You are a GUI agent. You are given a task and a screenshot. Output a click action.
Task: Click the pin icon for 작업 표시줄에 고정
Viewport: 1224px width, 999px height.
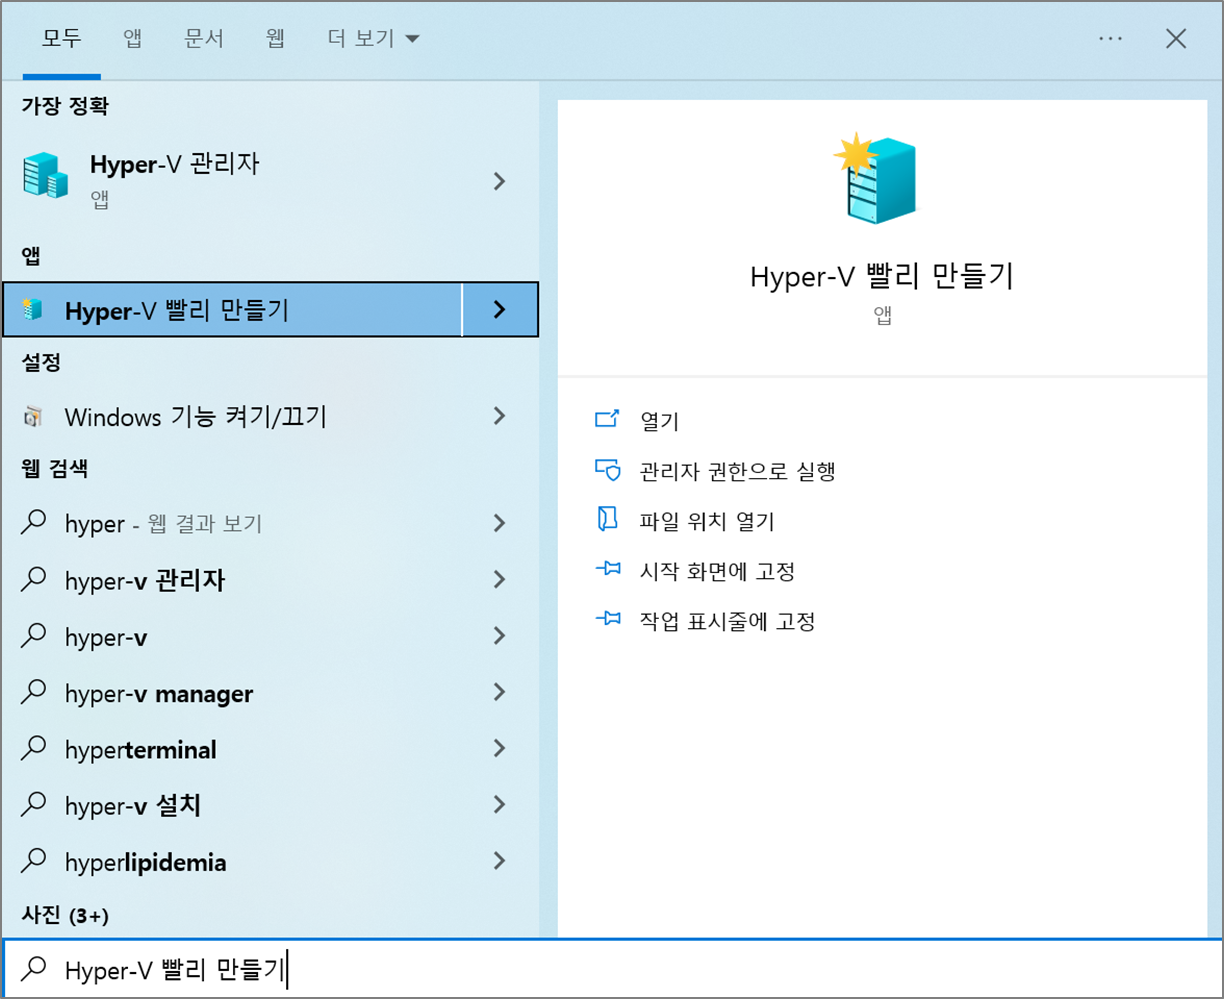coord(608,619)
